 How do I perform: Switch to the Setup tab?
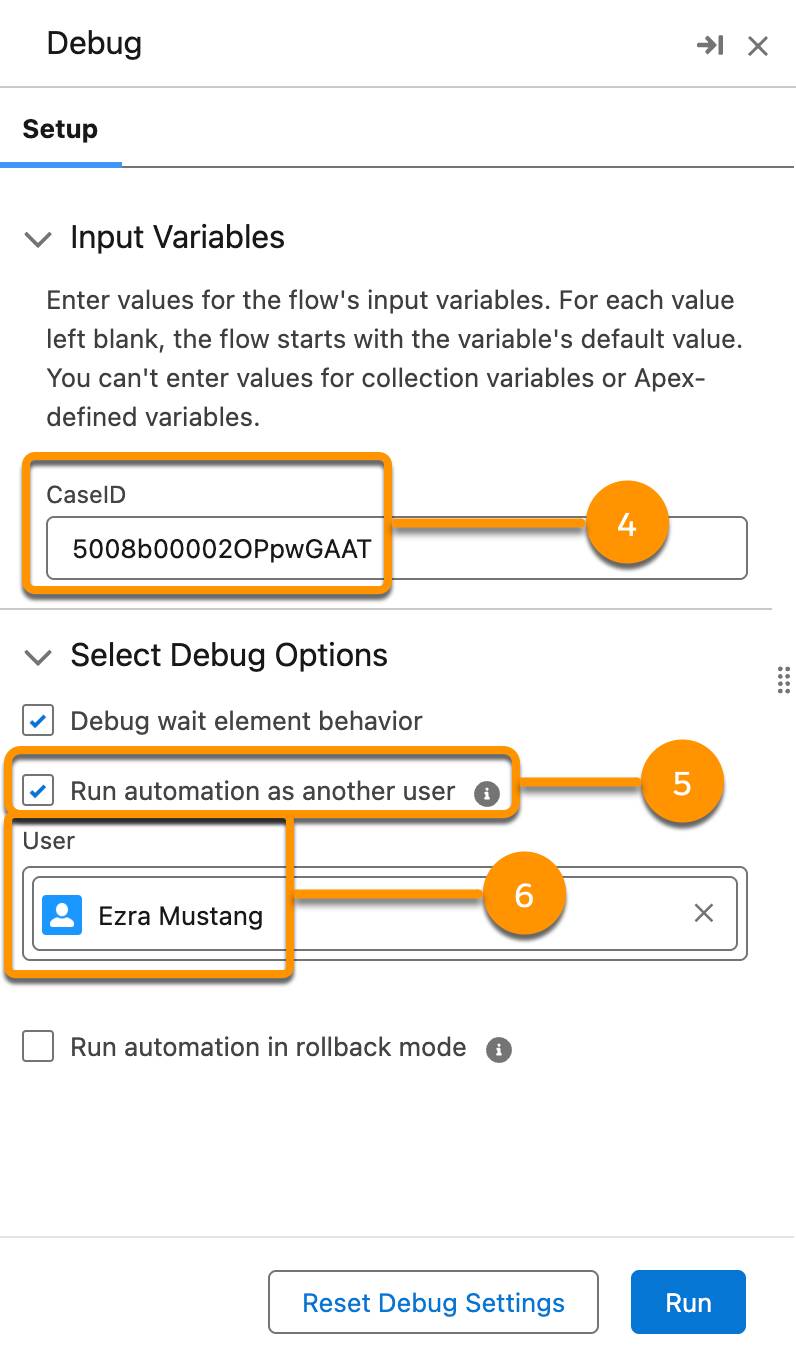(x=60, y=129)
